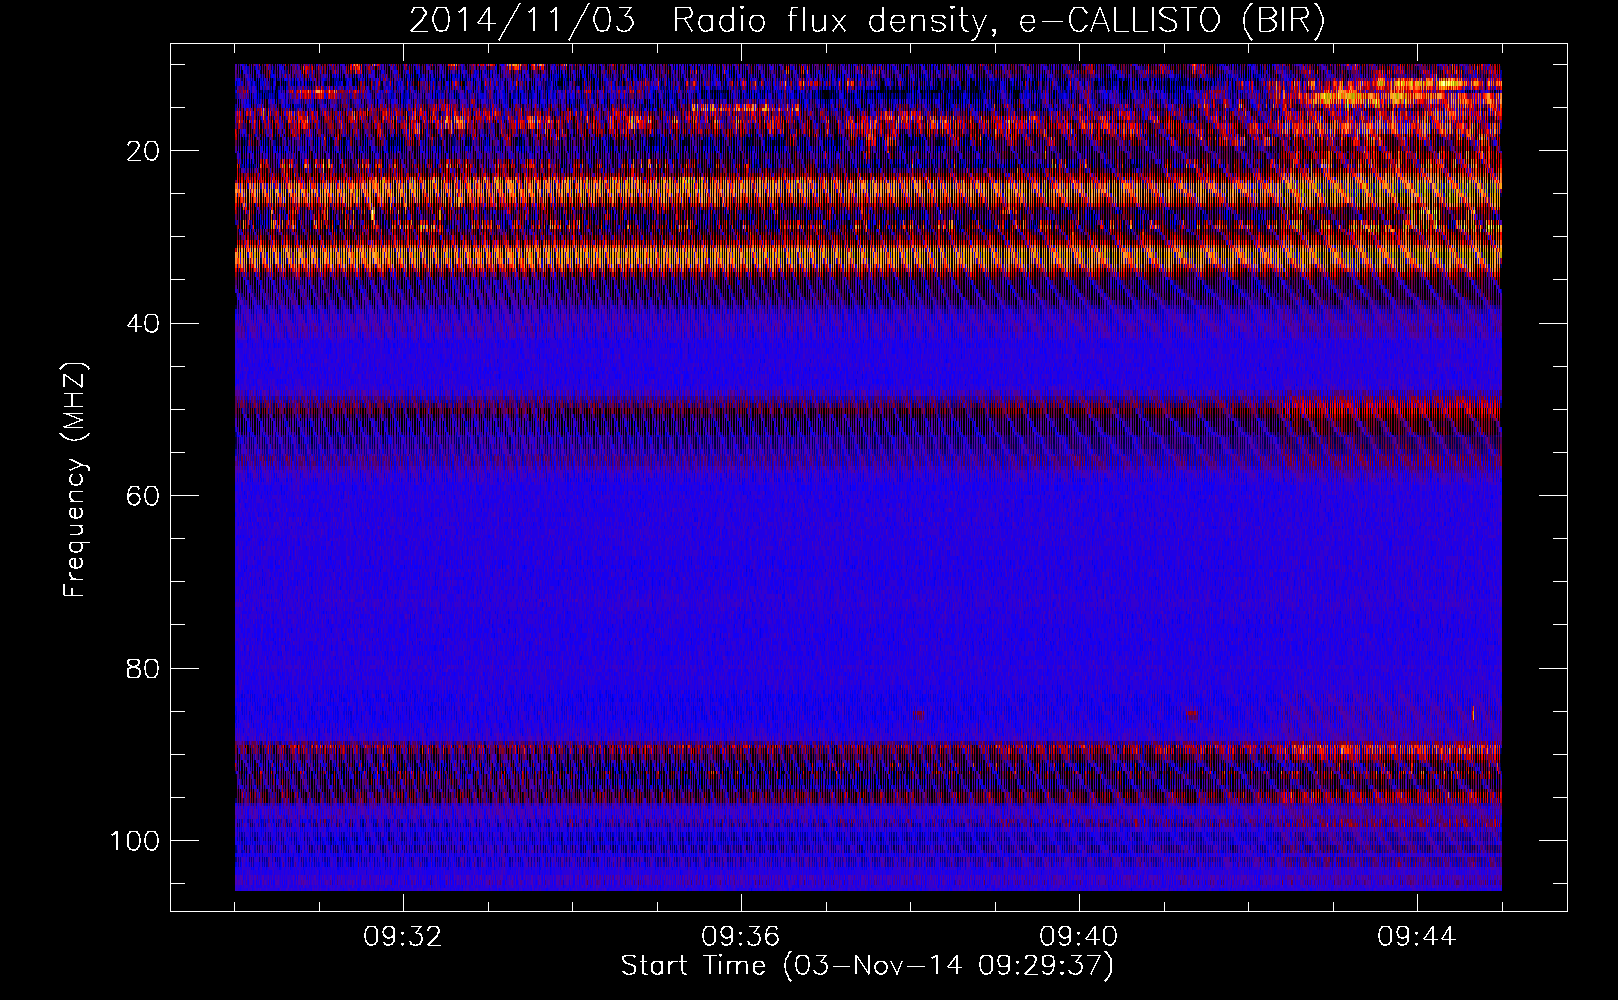Select the 'Frequency (MHZ)' axis label

(x=76, y=481)
